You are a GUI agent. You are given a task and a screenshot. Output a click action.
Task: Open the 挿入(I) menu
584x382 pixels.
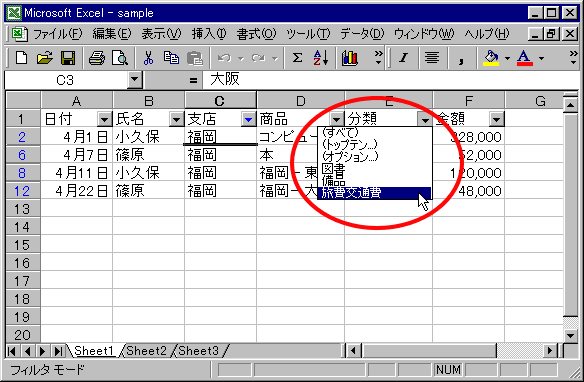[x=209, y=34]
